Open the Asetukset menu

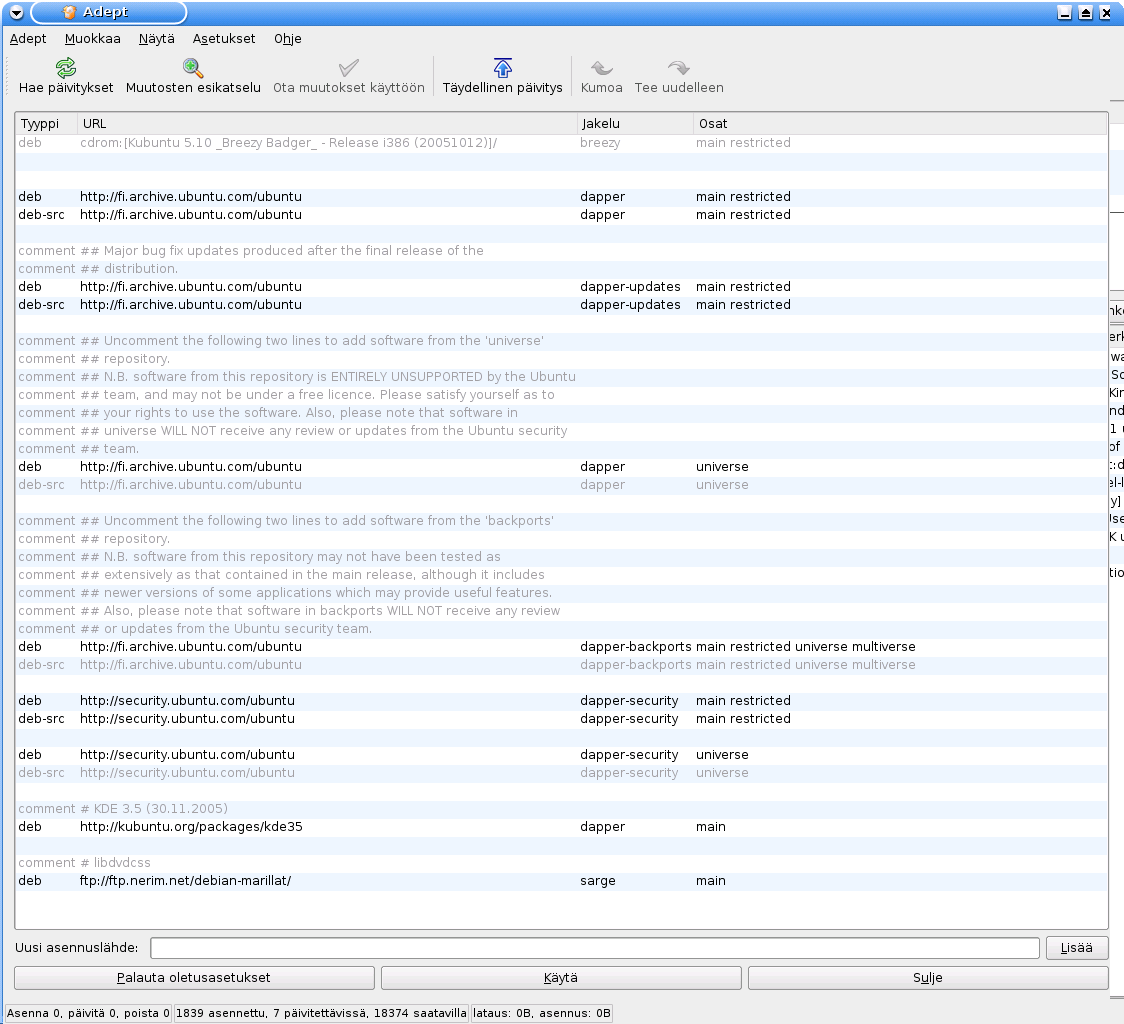tap(224, 39)
